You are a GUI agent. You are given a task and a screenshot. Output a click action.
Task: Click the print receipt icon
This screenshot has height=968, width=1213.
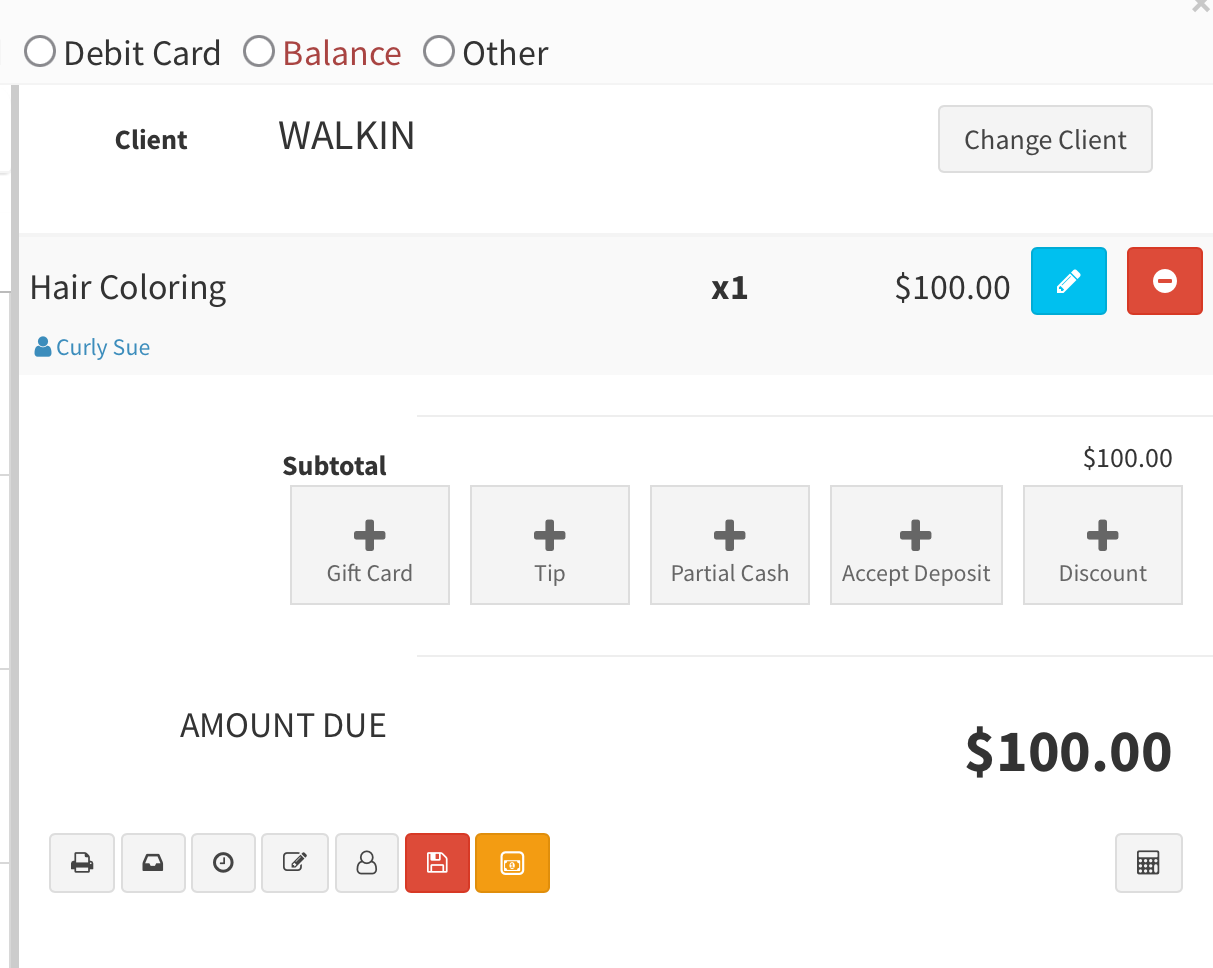82,862
